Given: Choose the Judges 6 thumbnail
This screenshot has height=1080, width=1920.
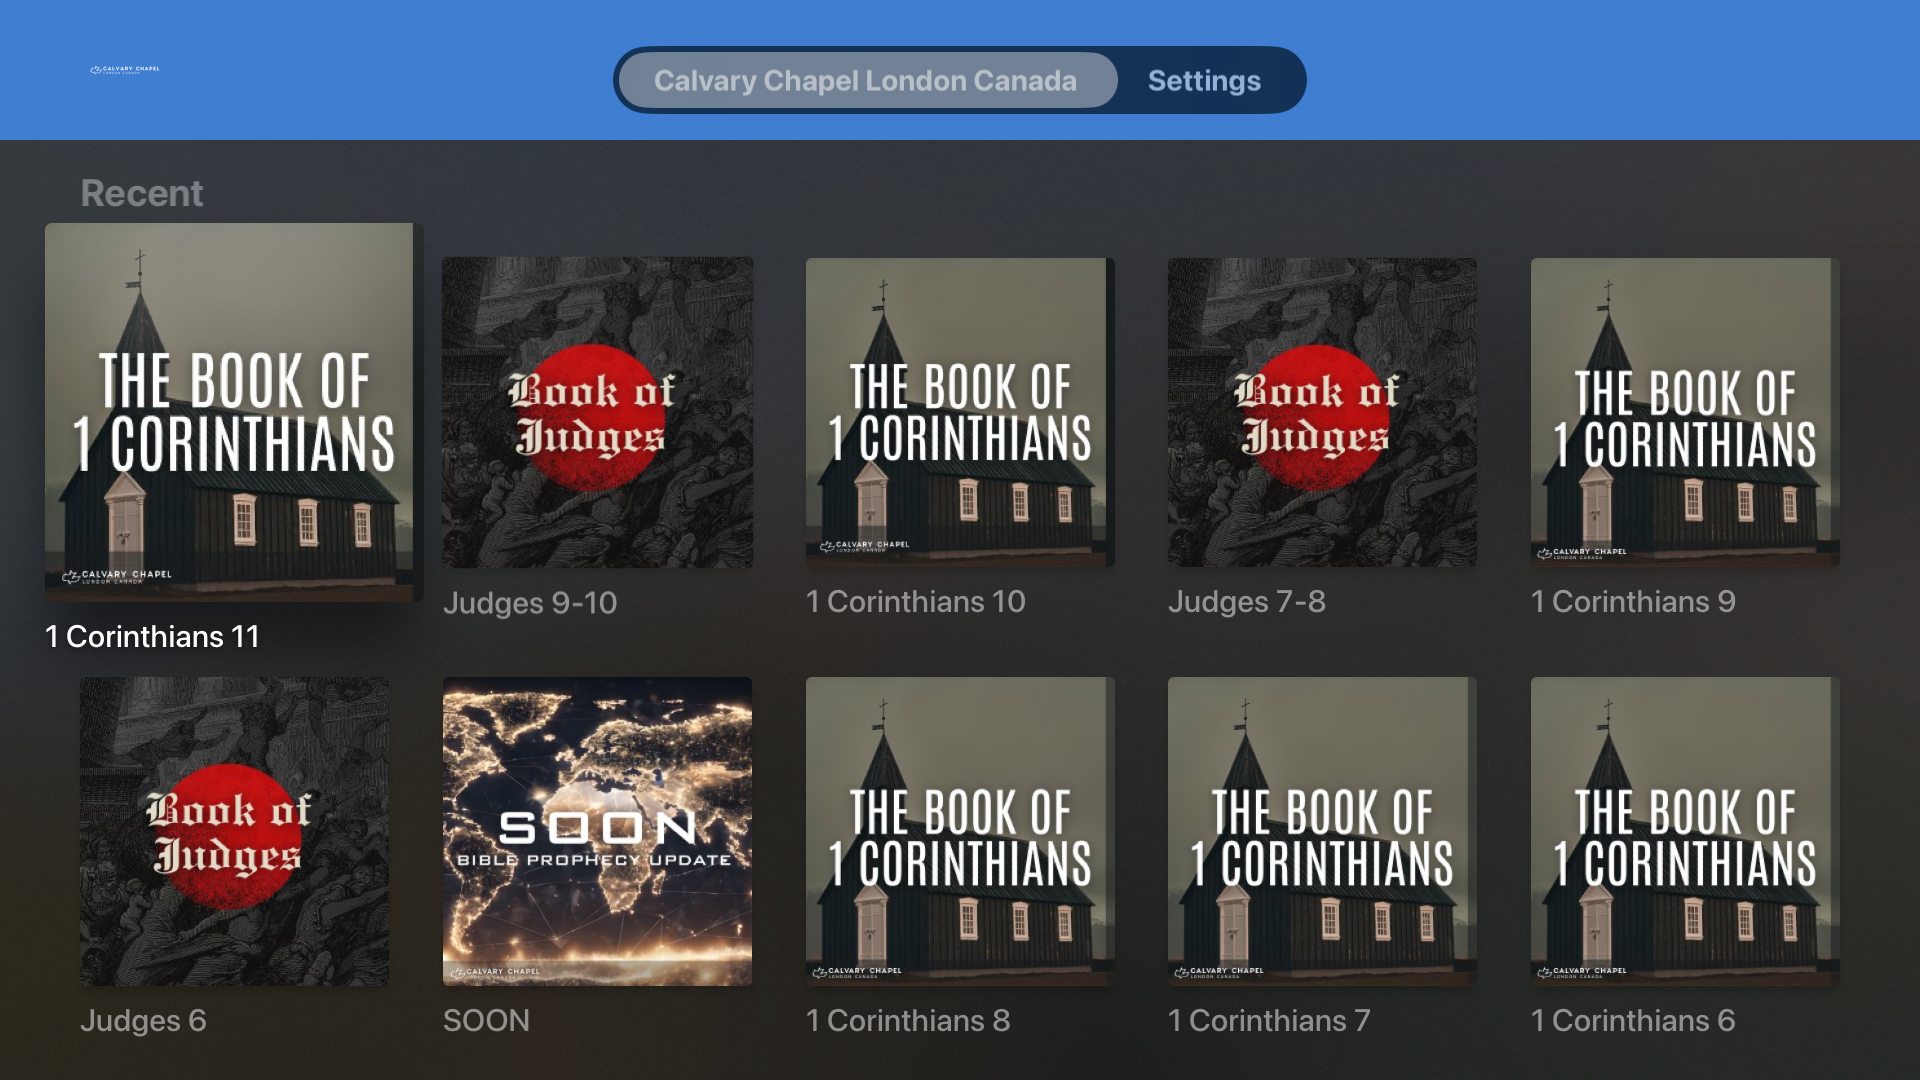Looking at the screenshot, I should [235, 831].
